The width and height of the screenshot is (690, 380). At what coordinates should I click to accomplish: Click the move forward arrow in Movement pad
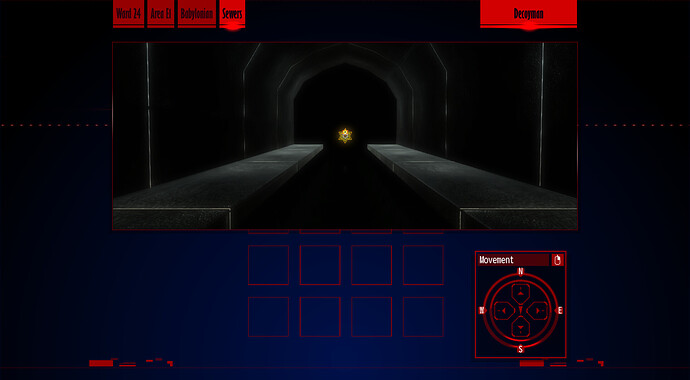(x=521, y=293)
